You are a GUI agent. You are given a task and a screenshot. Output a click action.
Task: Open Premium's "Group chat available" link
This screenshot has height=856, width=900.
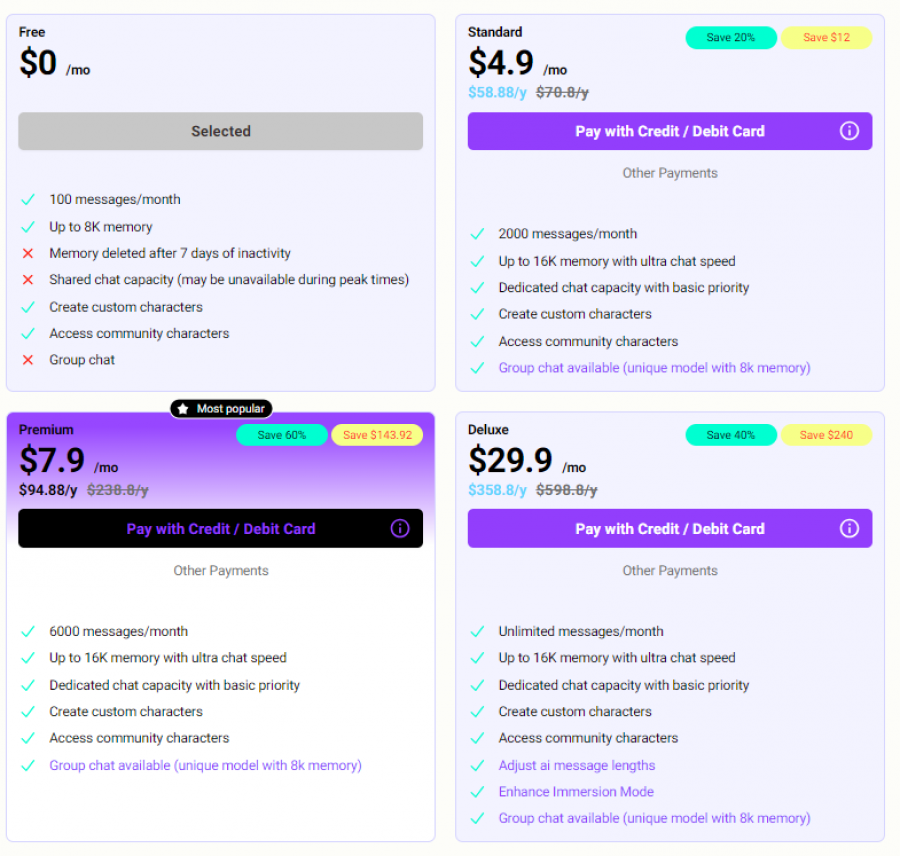(x=205, y=764)
